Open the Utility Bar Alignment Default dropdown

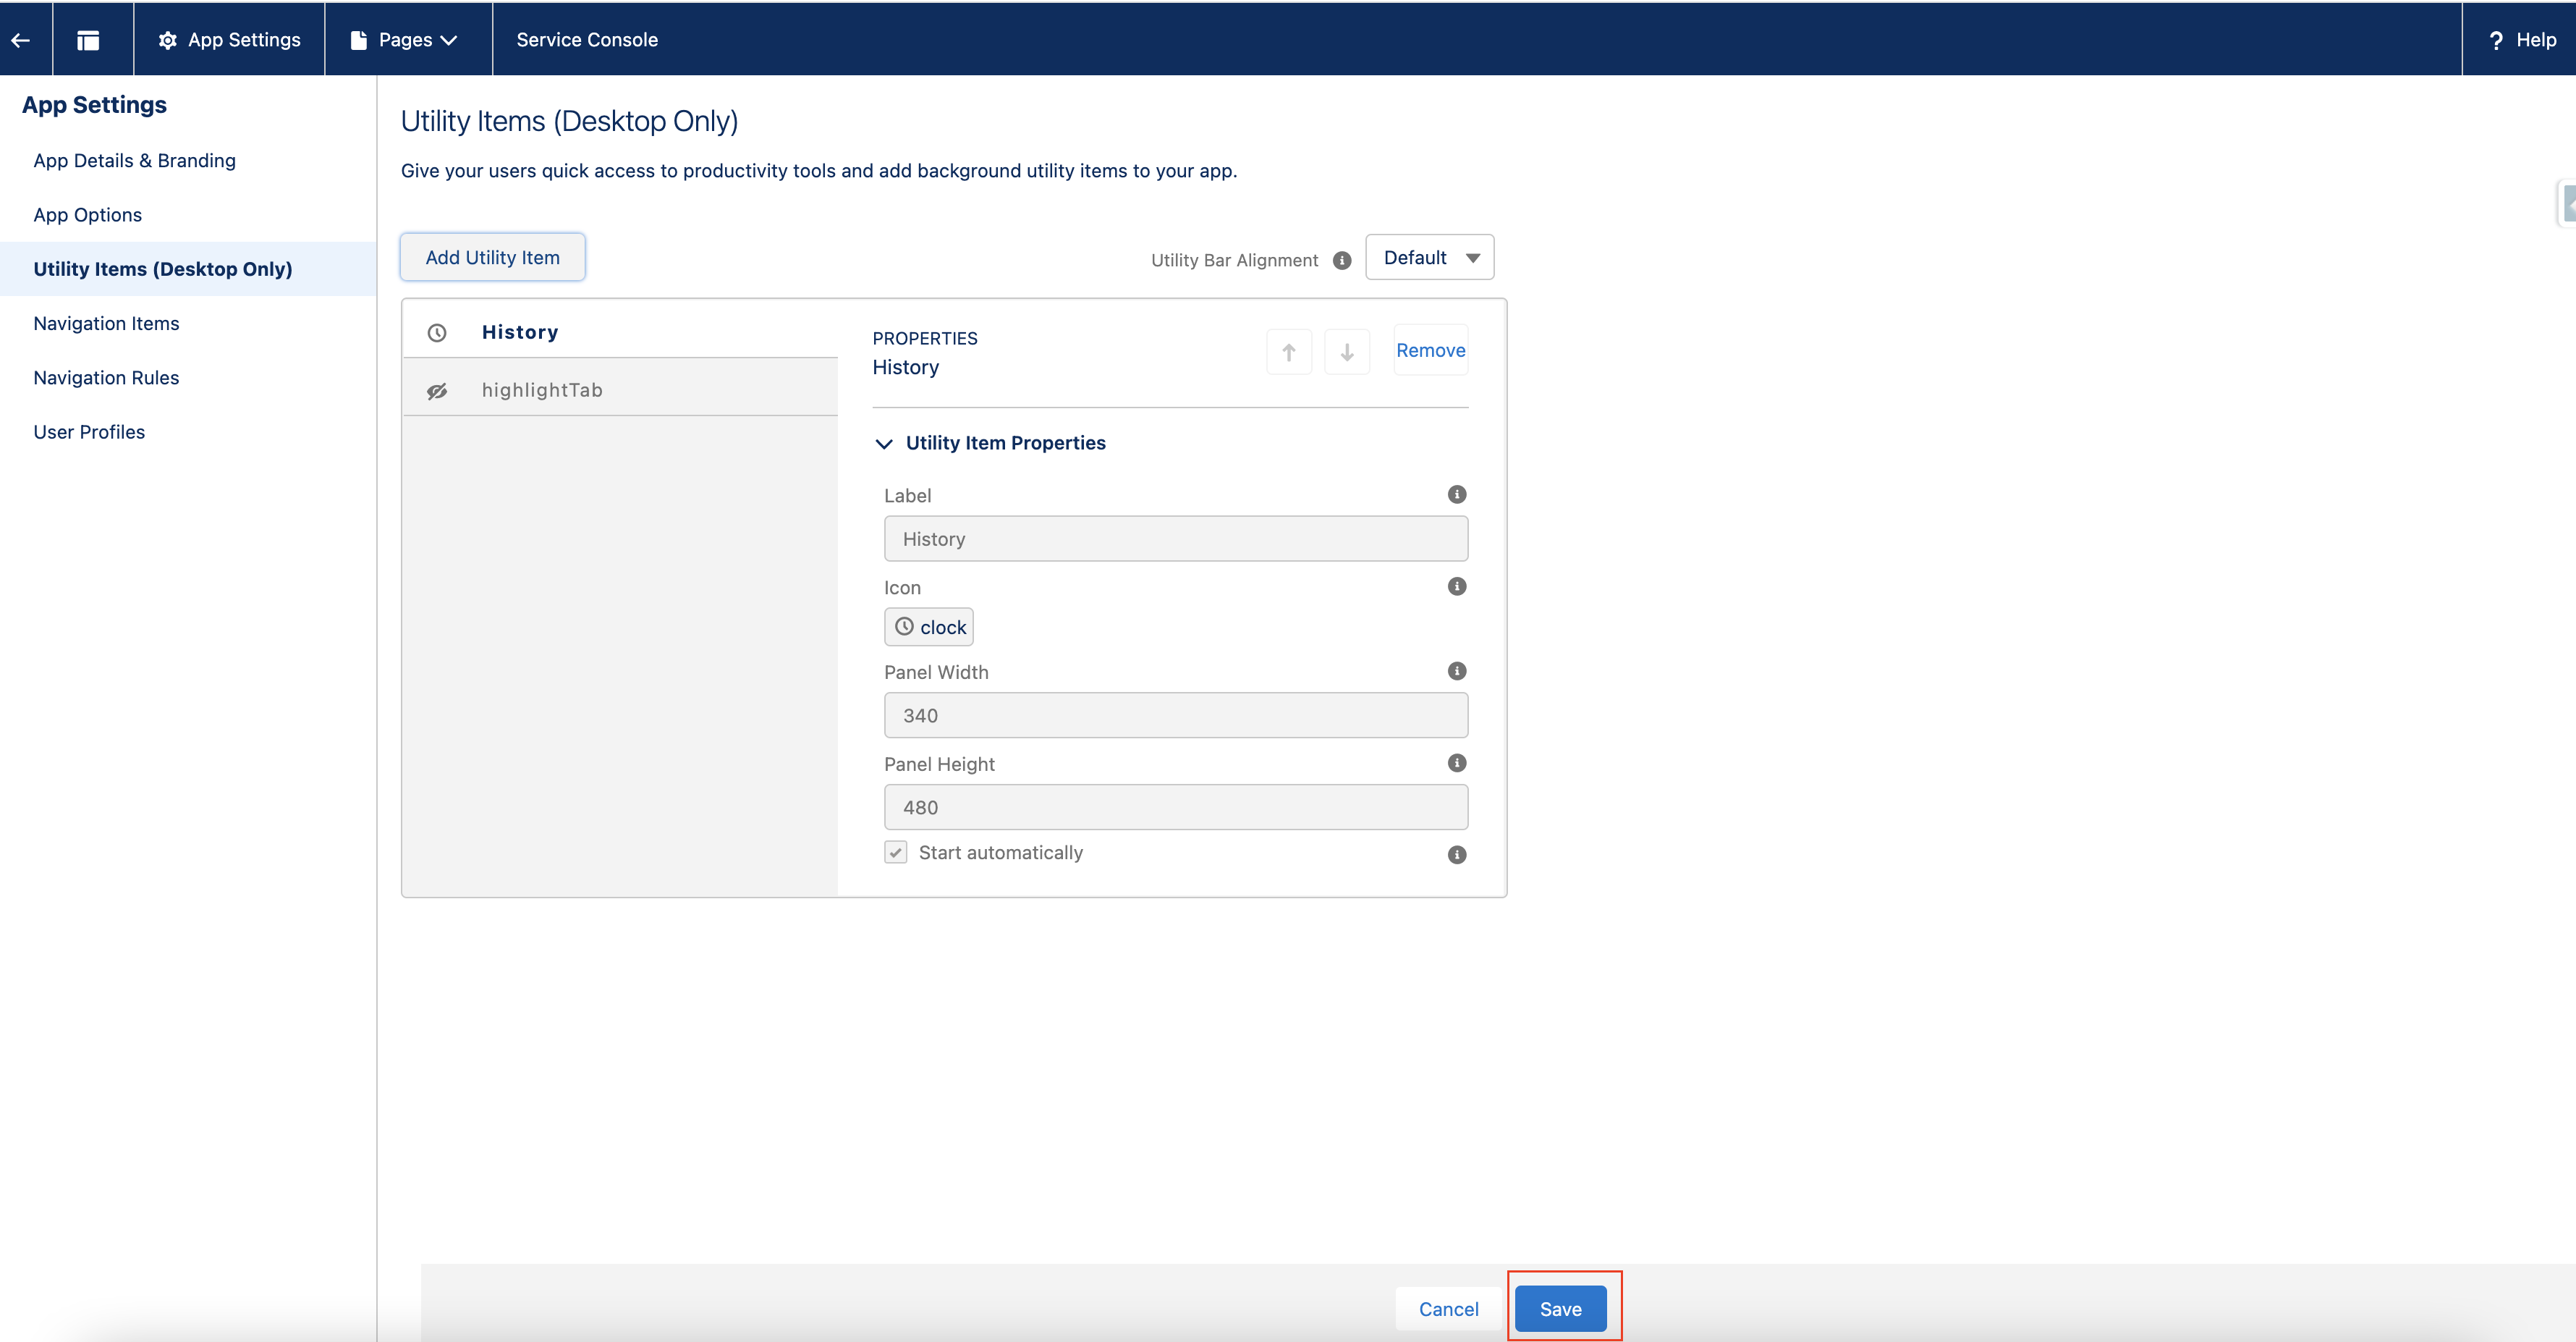(x=1429, y=258)
